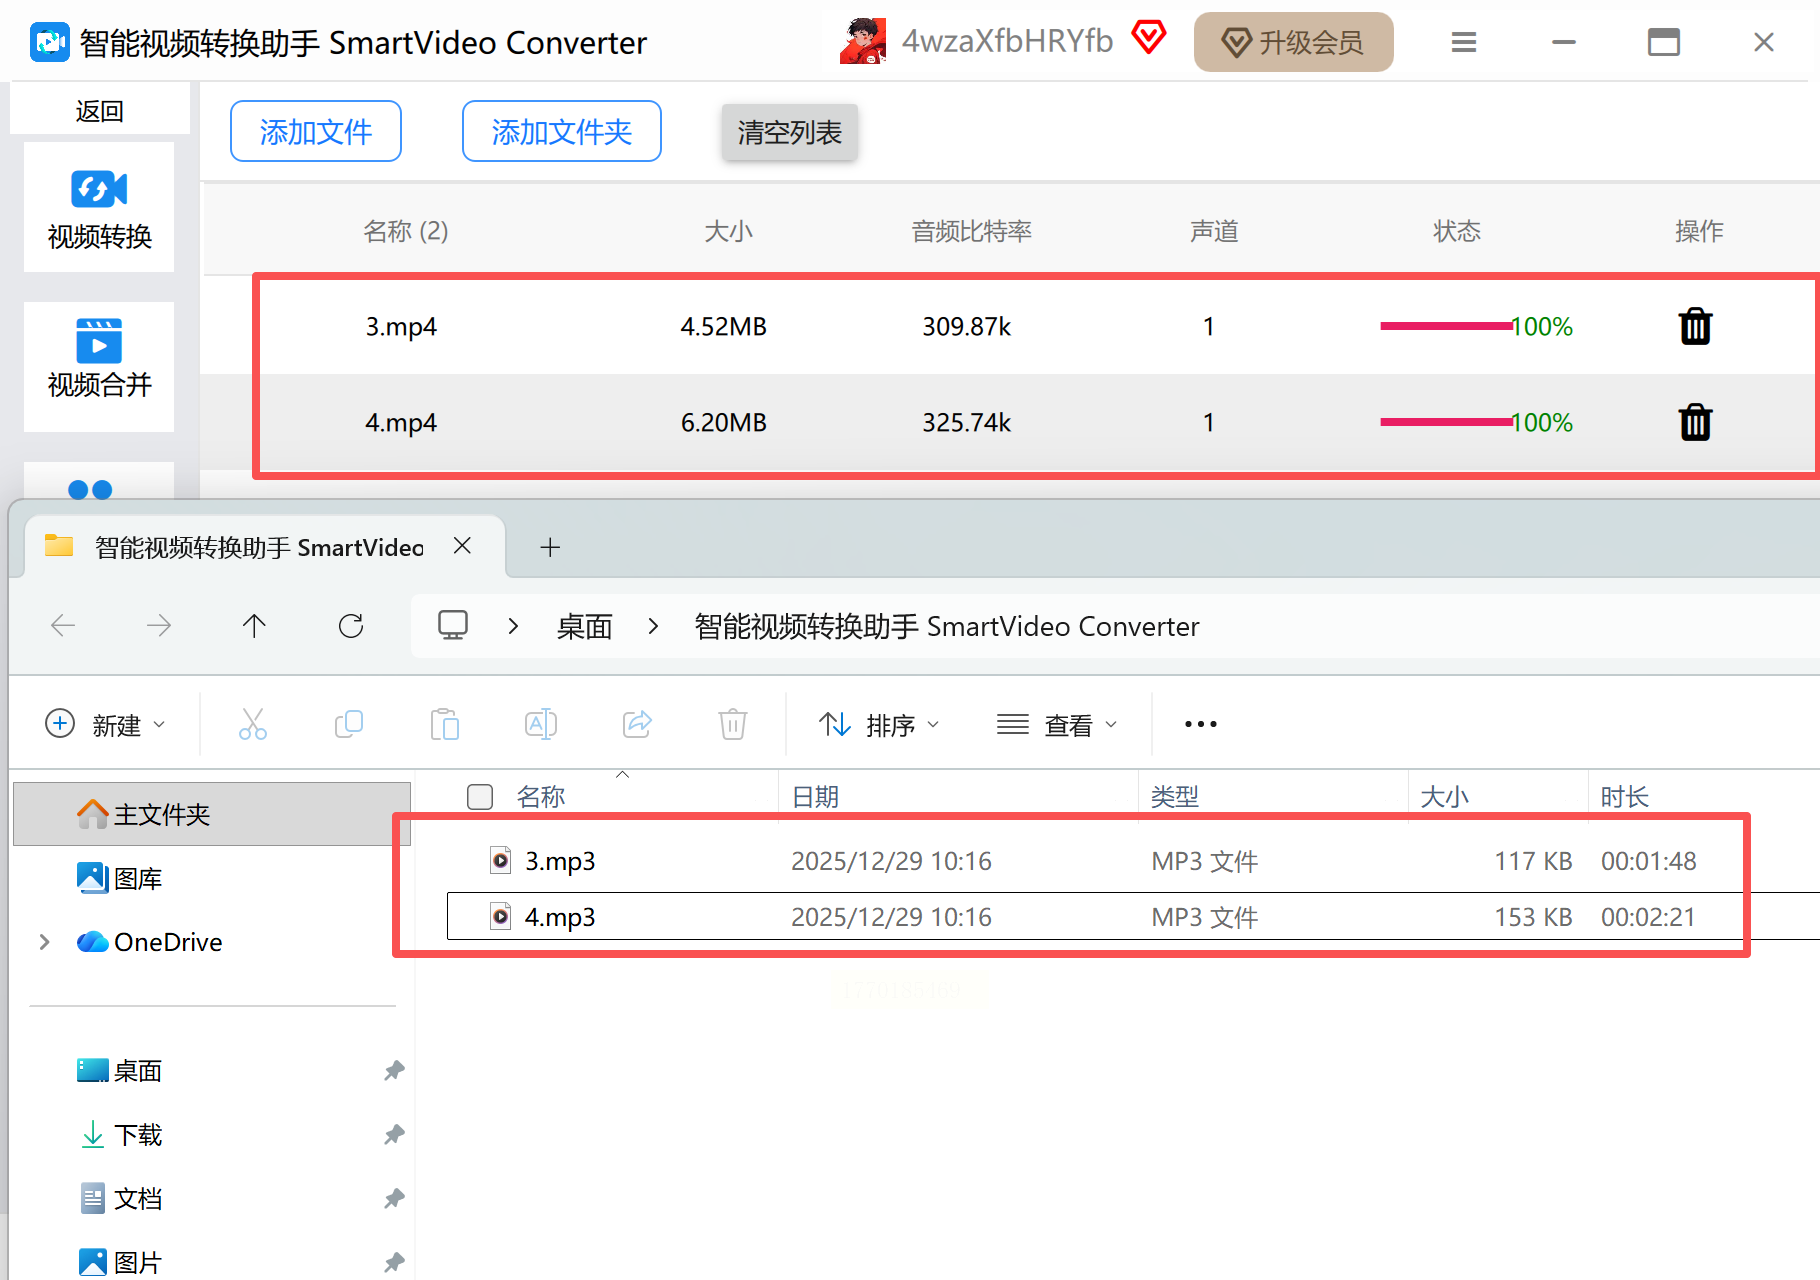Delete 3.mp4 from the conversion list
Viewport: 1820px width, 1280px height.
[x=1695, y=326]
